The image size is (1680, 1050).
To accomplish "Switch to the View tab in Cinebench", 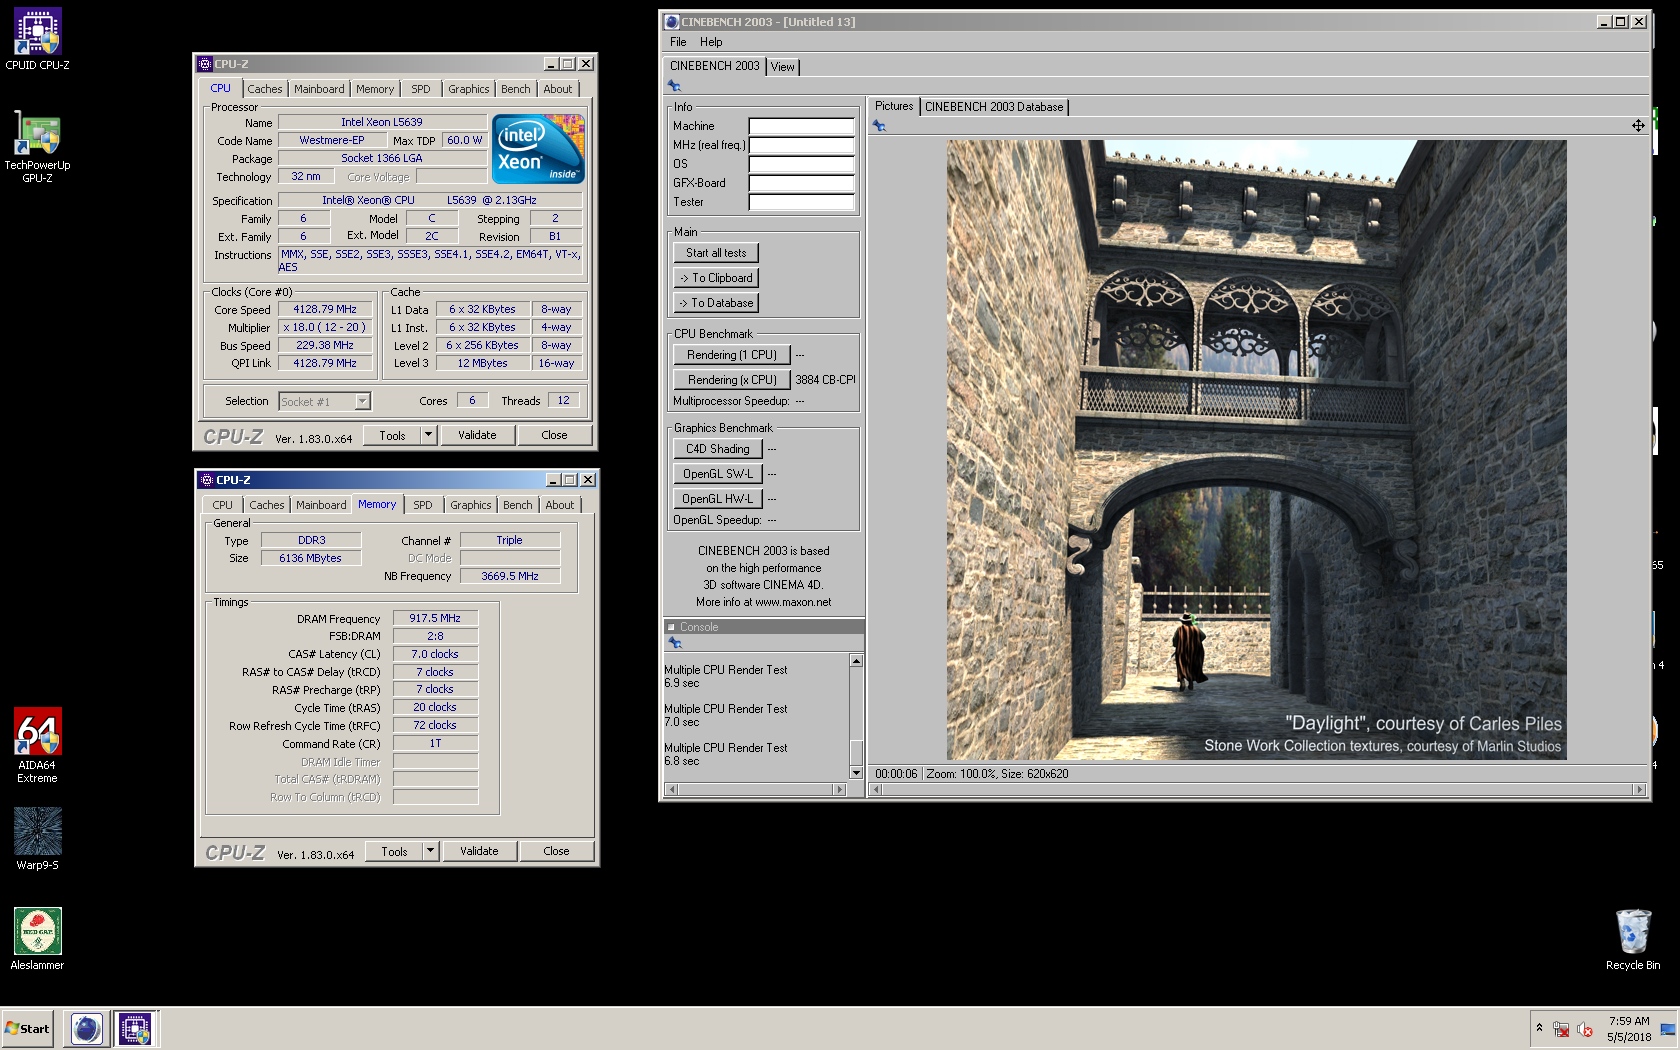I will [x=783, y=67].
